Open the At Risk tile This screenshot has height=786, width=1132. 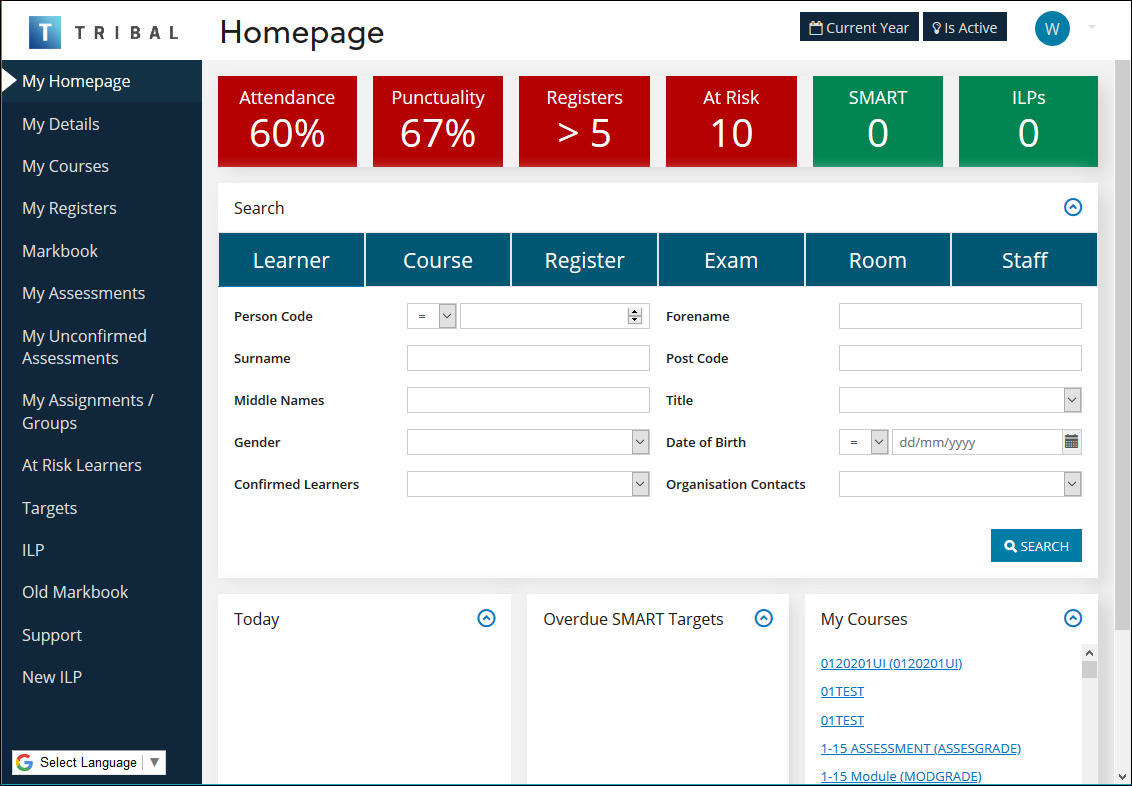coord(731,121)
